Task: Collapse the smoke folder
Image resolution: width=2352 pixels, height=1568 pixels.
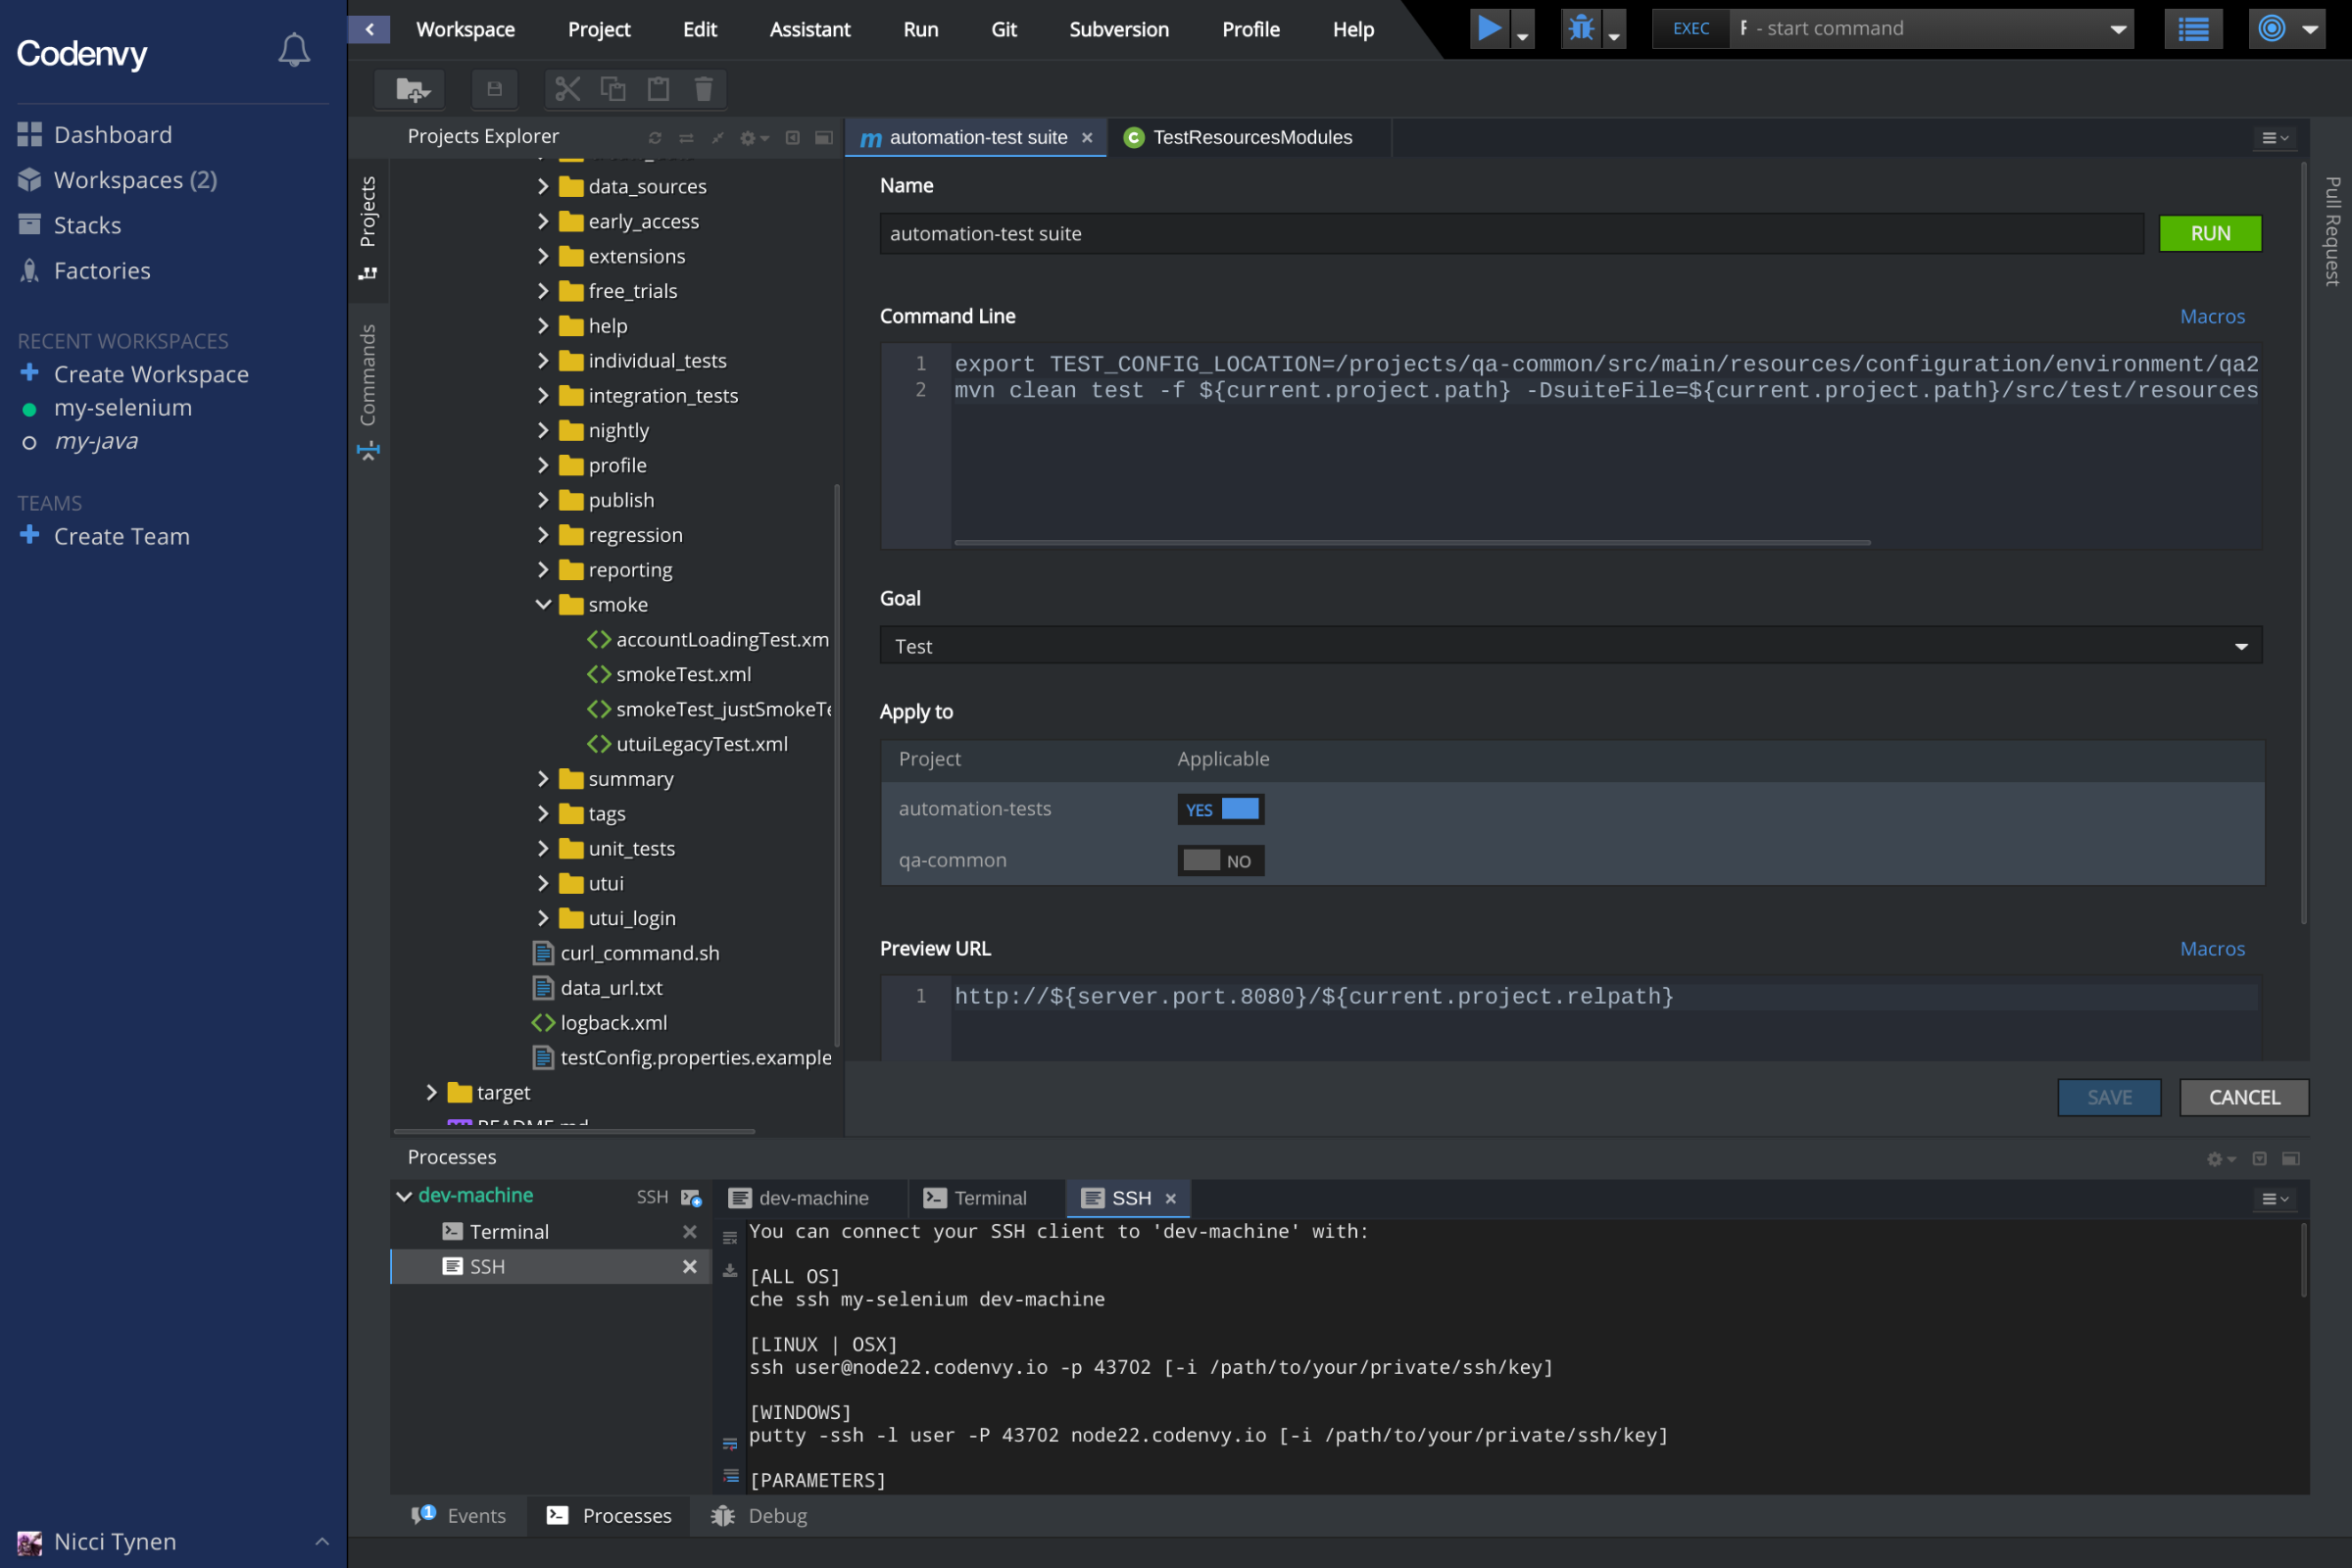Action: point(544,604)
